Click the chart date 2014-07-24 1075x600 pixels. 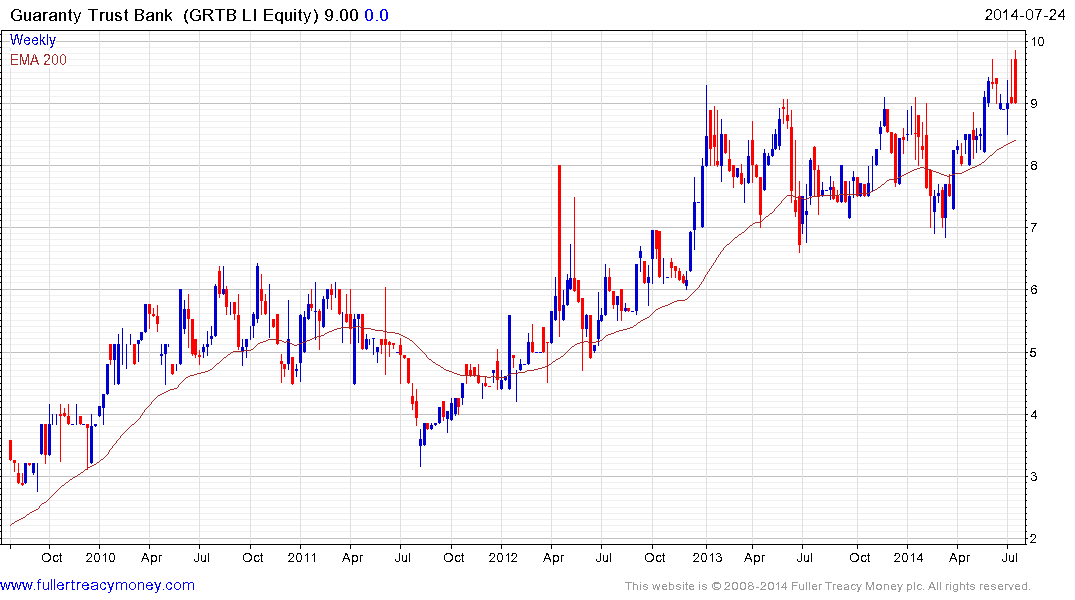tap(1025, 14)
